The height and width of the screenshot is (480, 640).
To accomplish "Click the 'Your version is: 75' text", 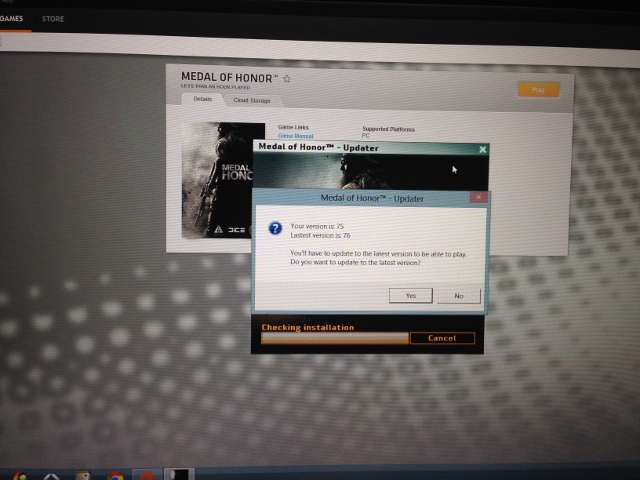I will [317, 226].
